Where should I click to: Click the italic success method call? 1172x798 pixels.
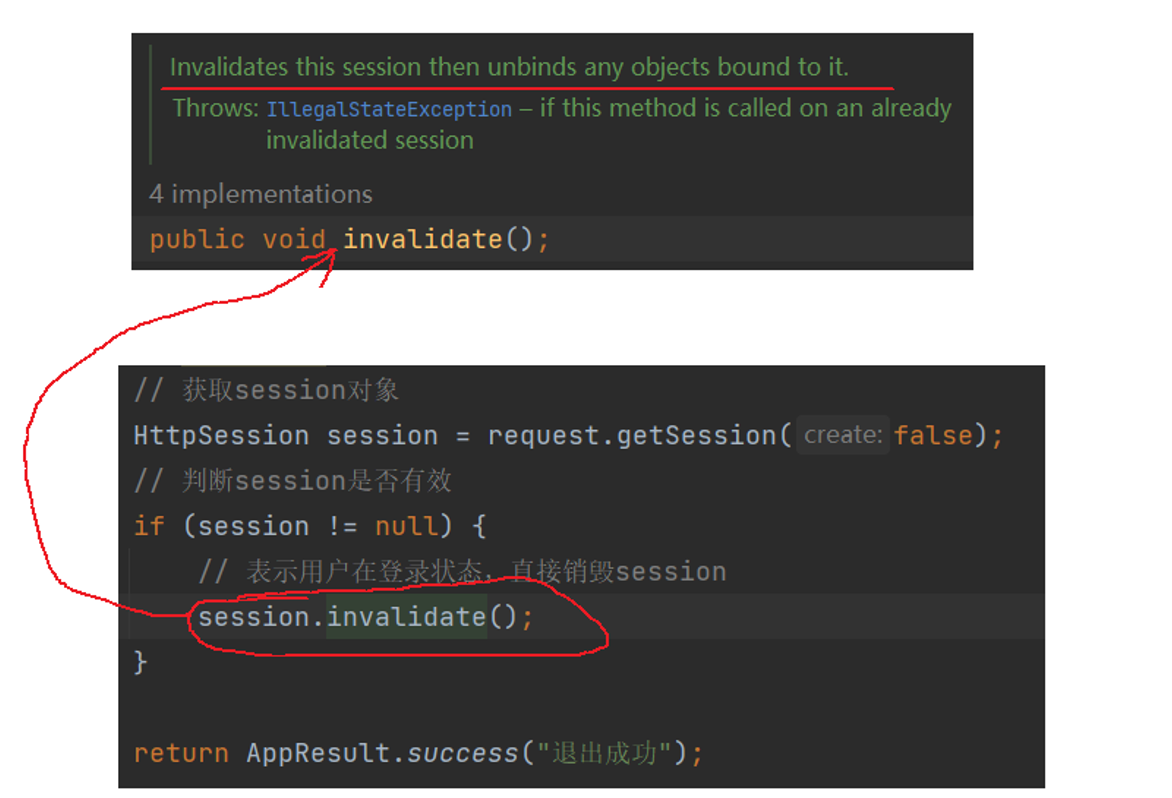pyautogui.click(x=462, y=753)
